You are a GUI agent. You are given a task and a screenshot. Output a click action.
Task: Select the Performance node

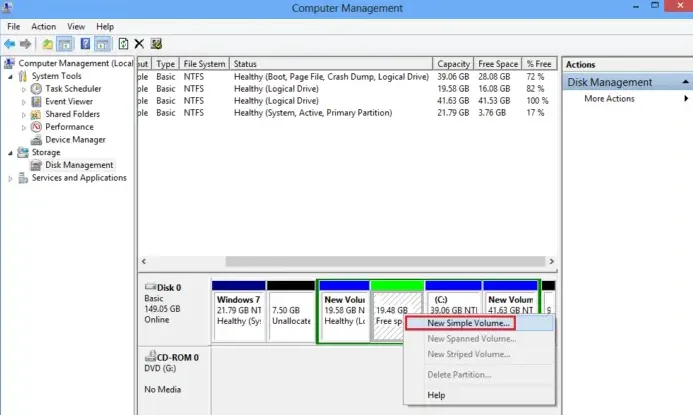tap(69, 127)
